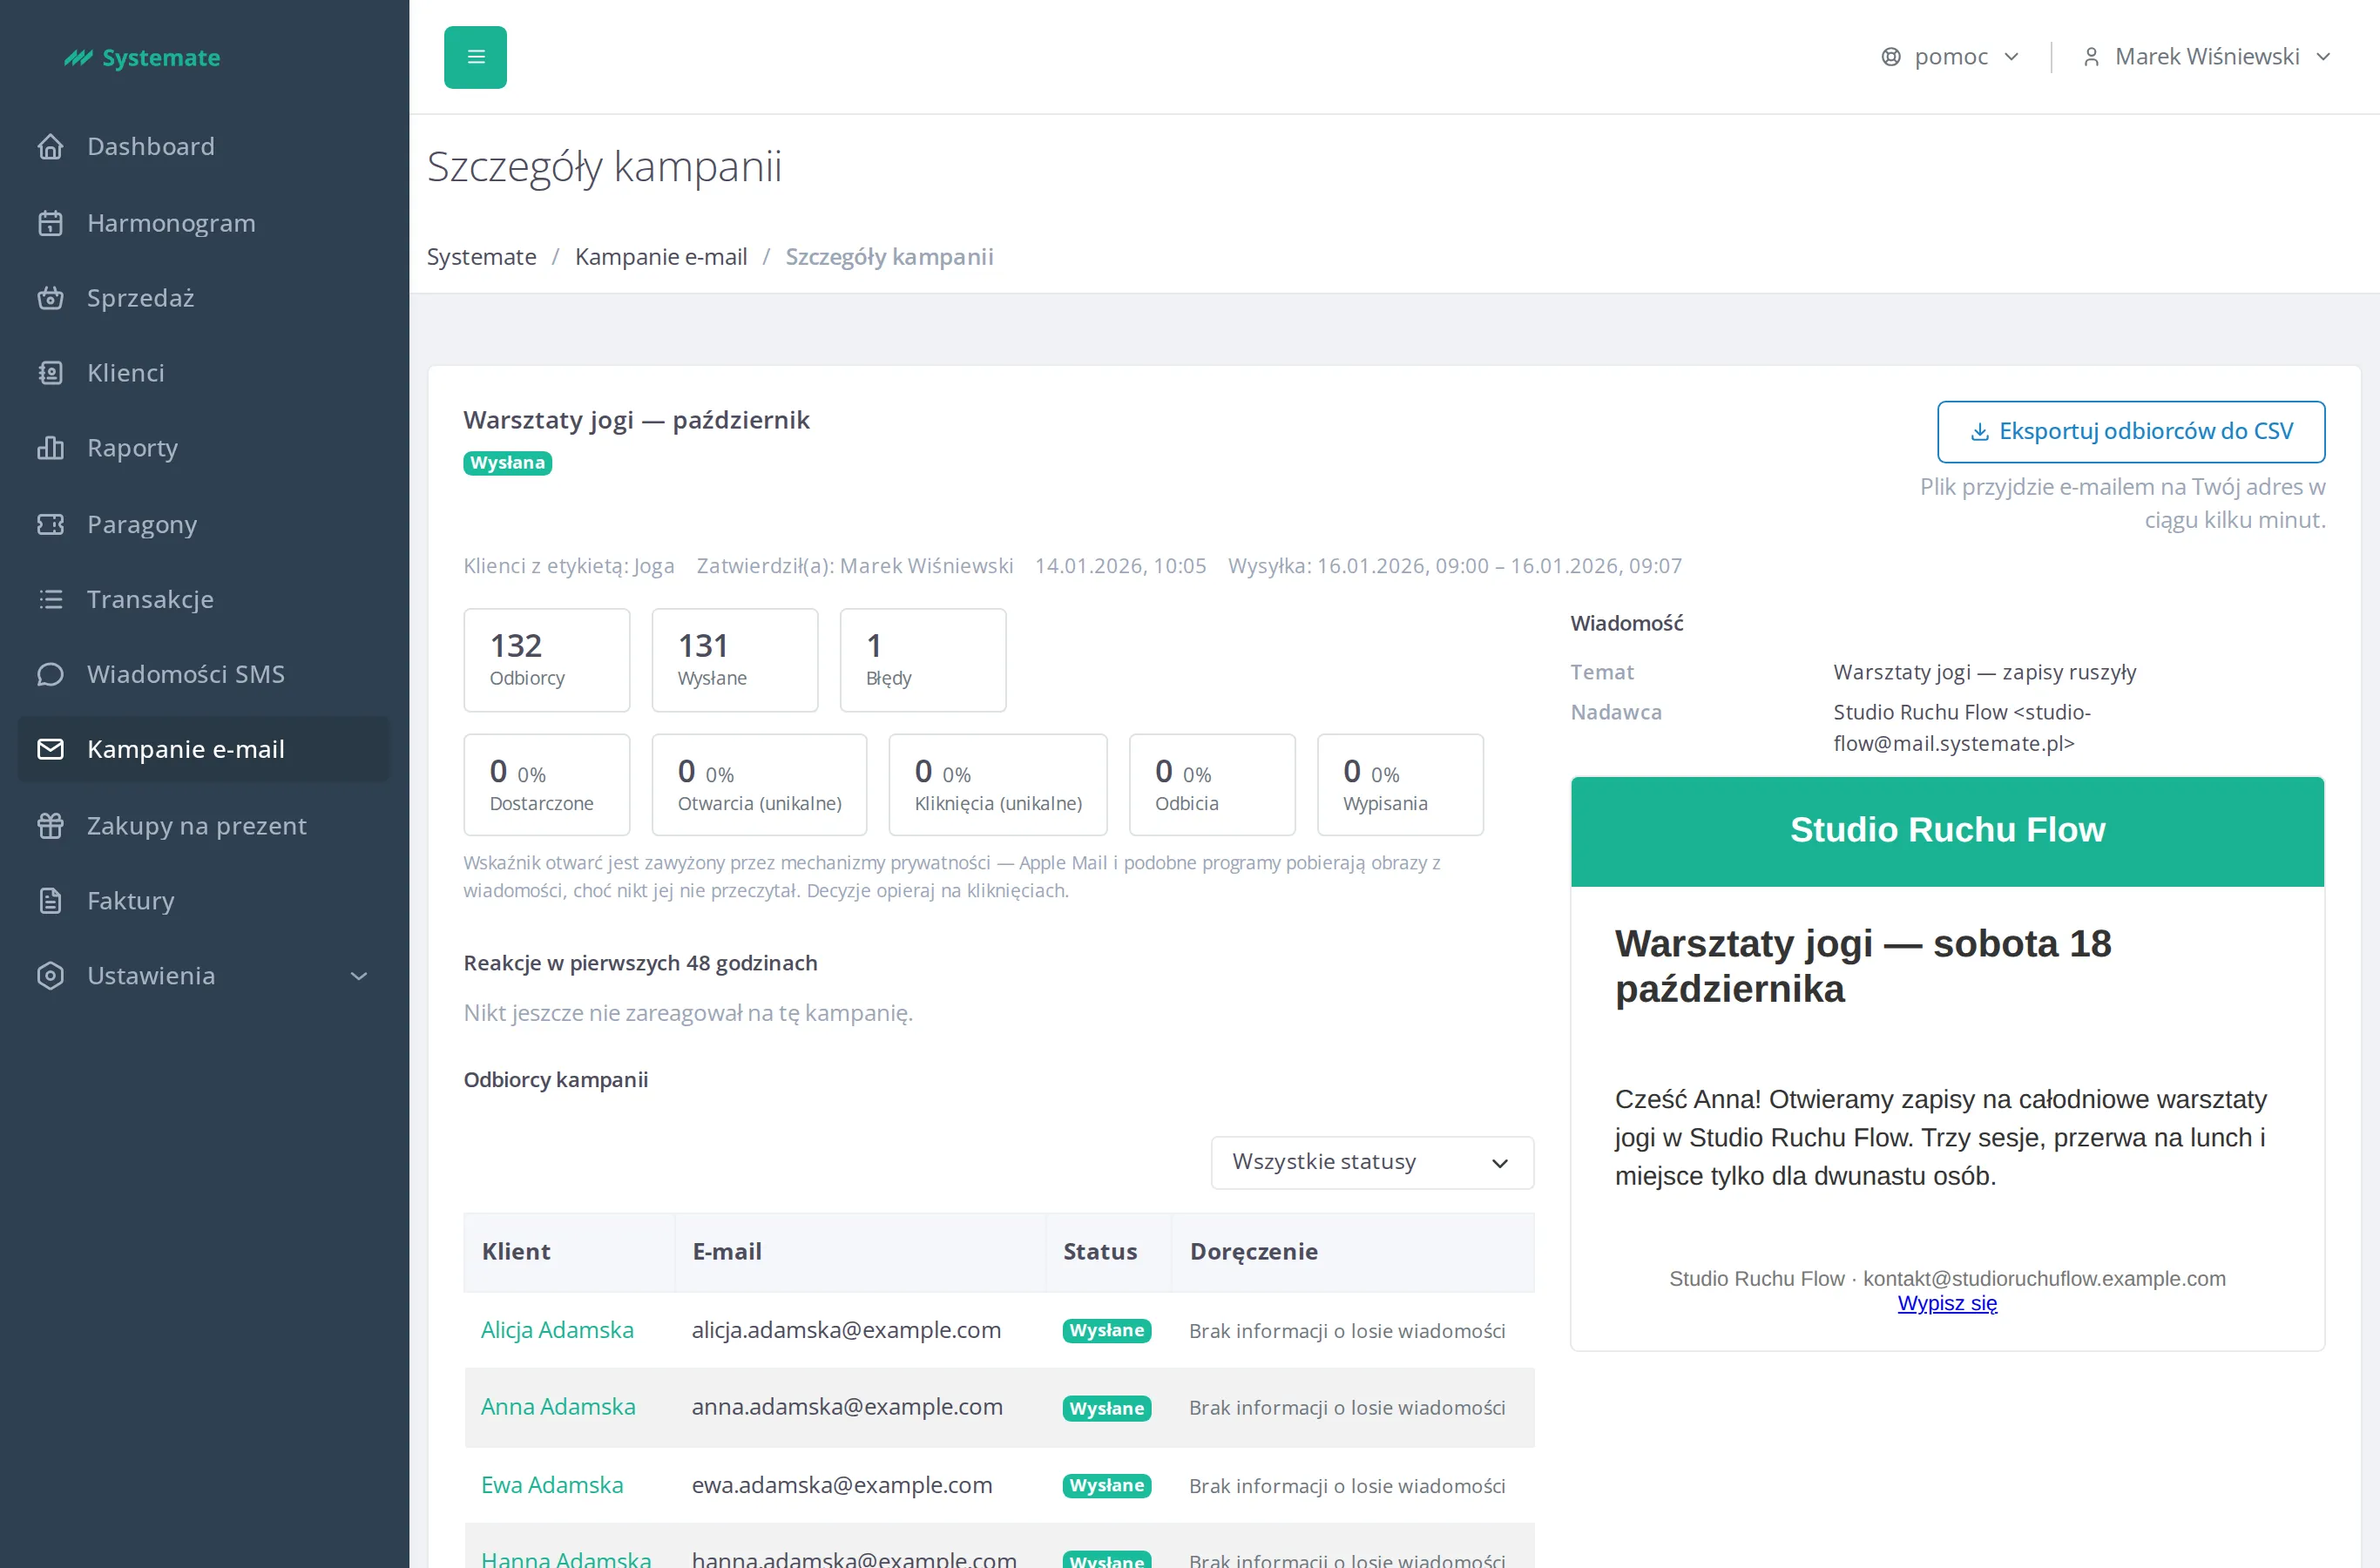This screenshot has width=2380, height=1568.
Task: Click the pomoc lifebuoy icon
Action: 1890,57
